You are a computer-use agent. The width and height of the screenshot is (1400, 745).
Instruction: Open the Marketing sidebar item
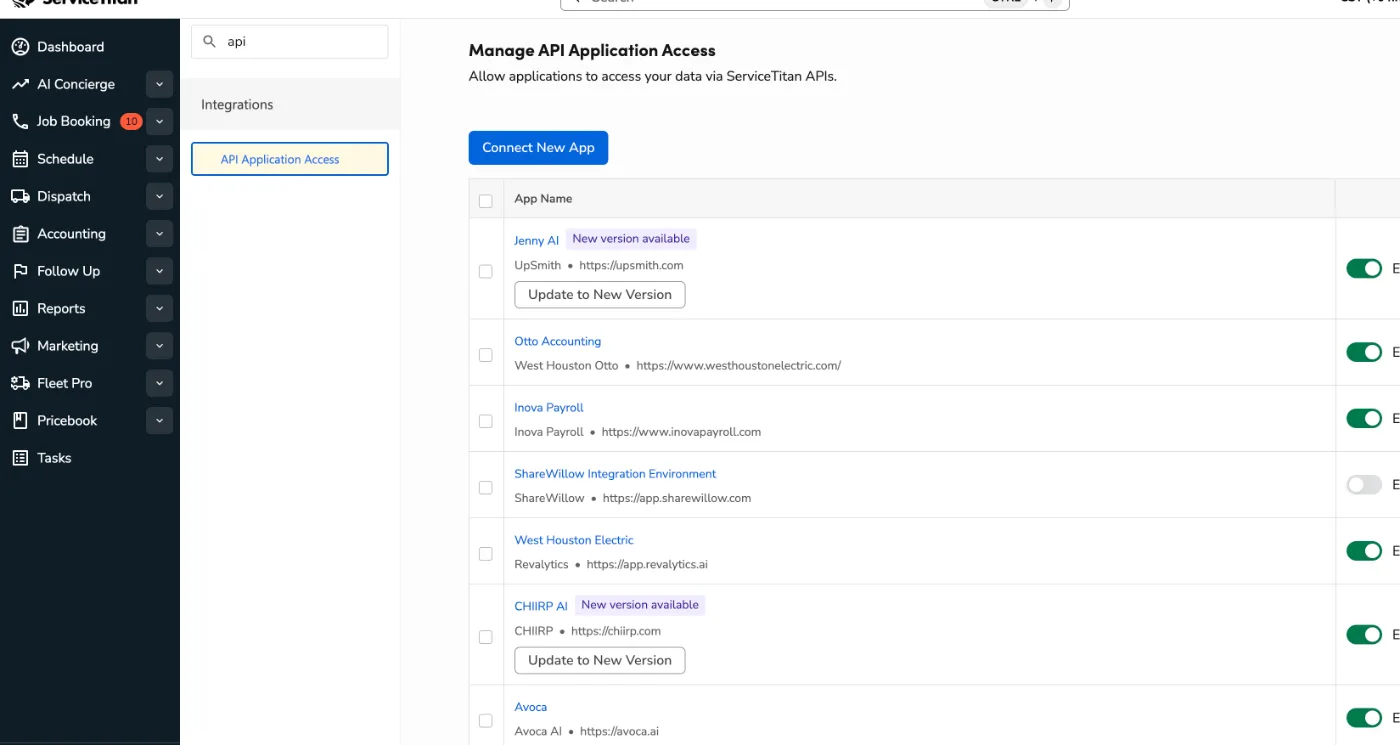point(67,346)
